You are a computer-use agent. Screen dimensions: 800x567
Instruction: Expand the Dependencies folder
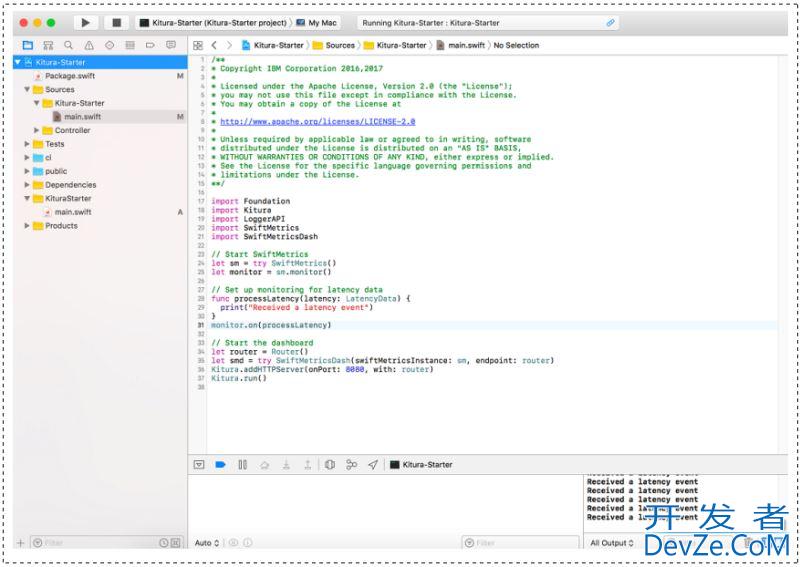tap(27, 185)
